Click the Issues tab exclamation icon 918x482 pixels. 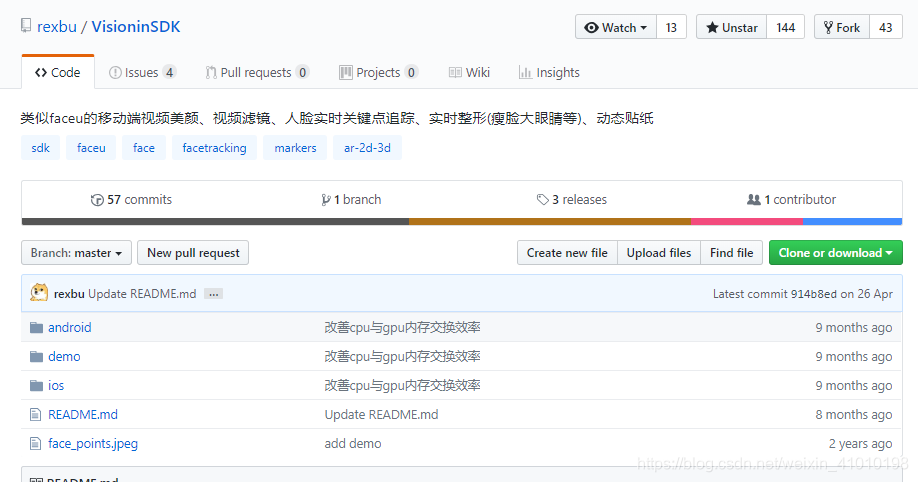(x=115, y=73)
